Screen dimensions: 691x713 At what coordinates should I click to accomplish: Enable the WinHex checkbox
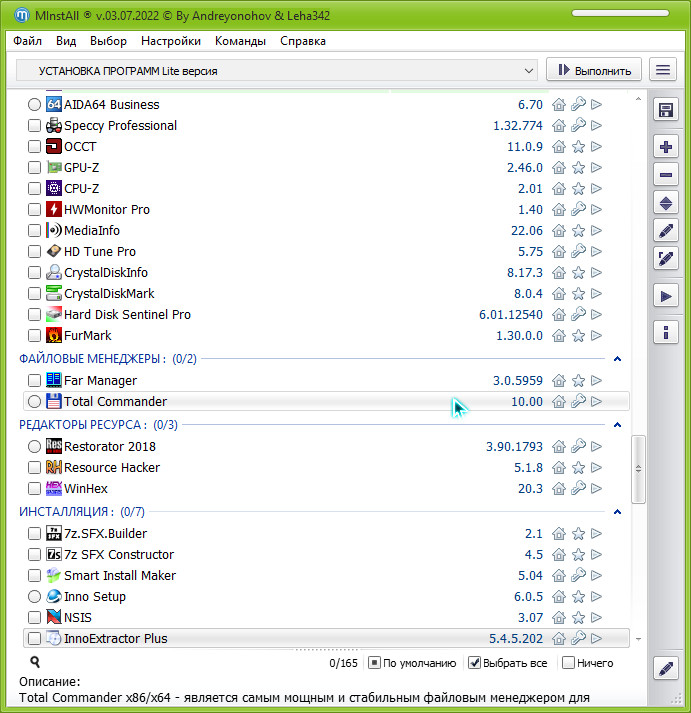pyautogui.click(x=35, y=489)
